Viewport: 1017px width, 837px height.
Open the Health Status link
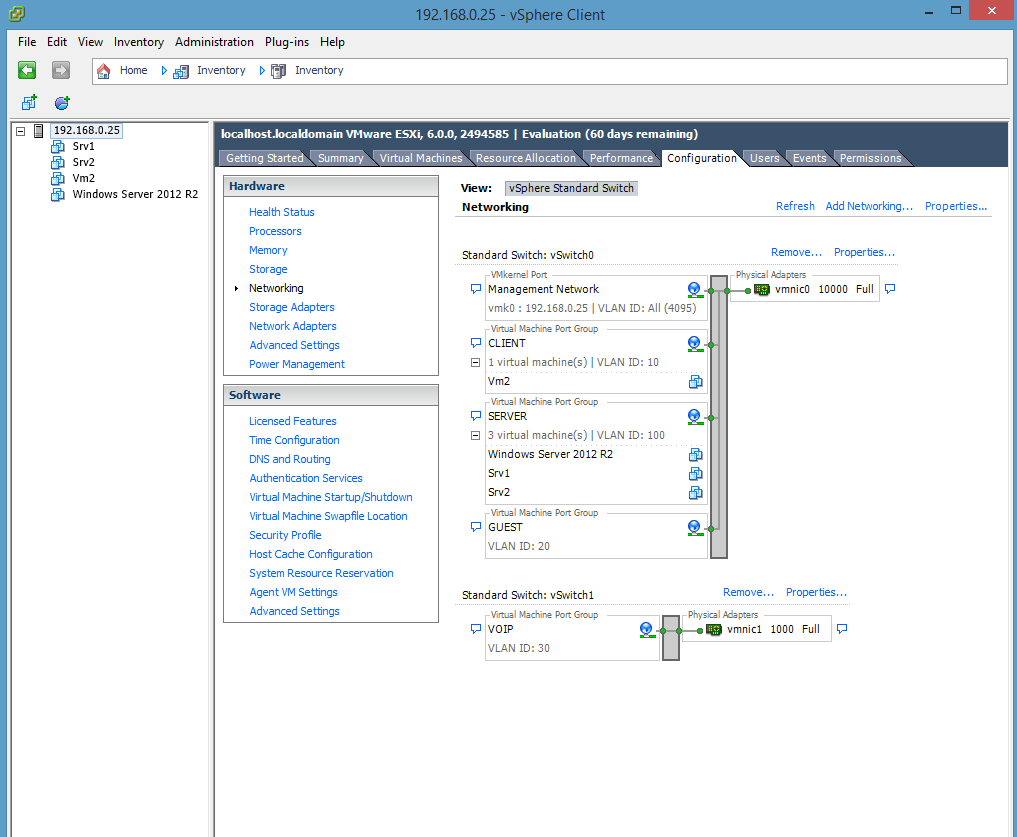point(281,212)
